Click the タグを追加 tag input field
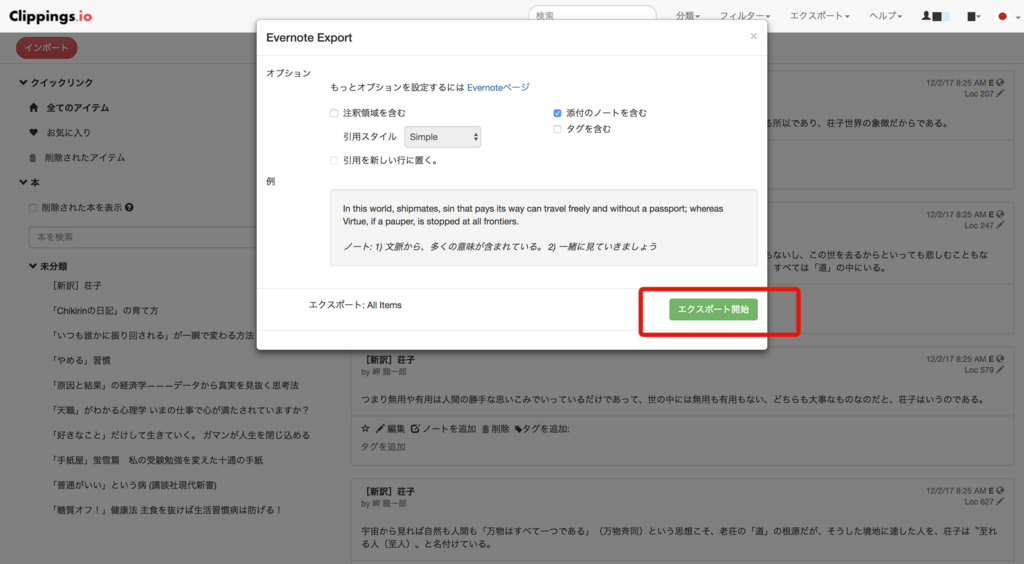This screenshot has width=1024, height=564. (x=383, y=446)
